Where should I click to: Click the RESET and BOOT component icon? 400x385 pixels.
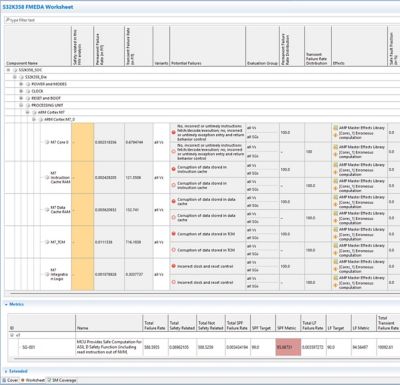[x=28, y=98]
